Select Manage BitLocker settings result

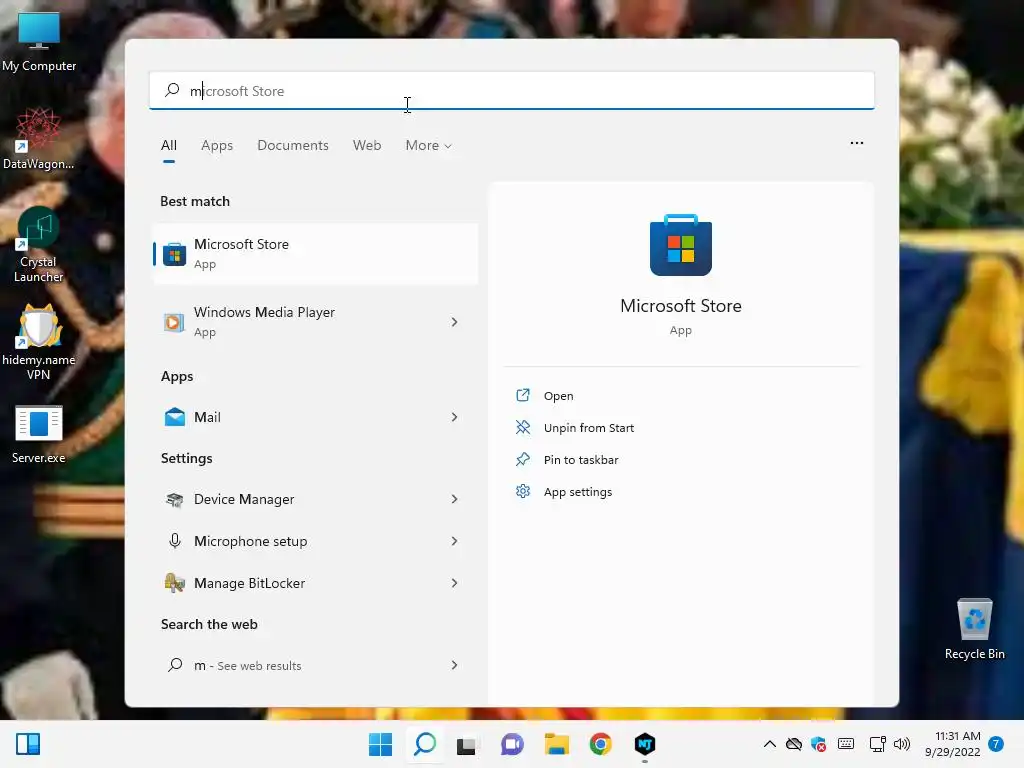click(x=315, y=583)
